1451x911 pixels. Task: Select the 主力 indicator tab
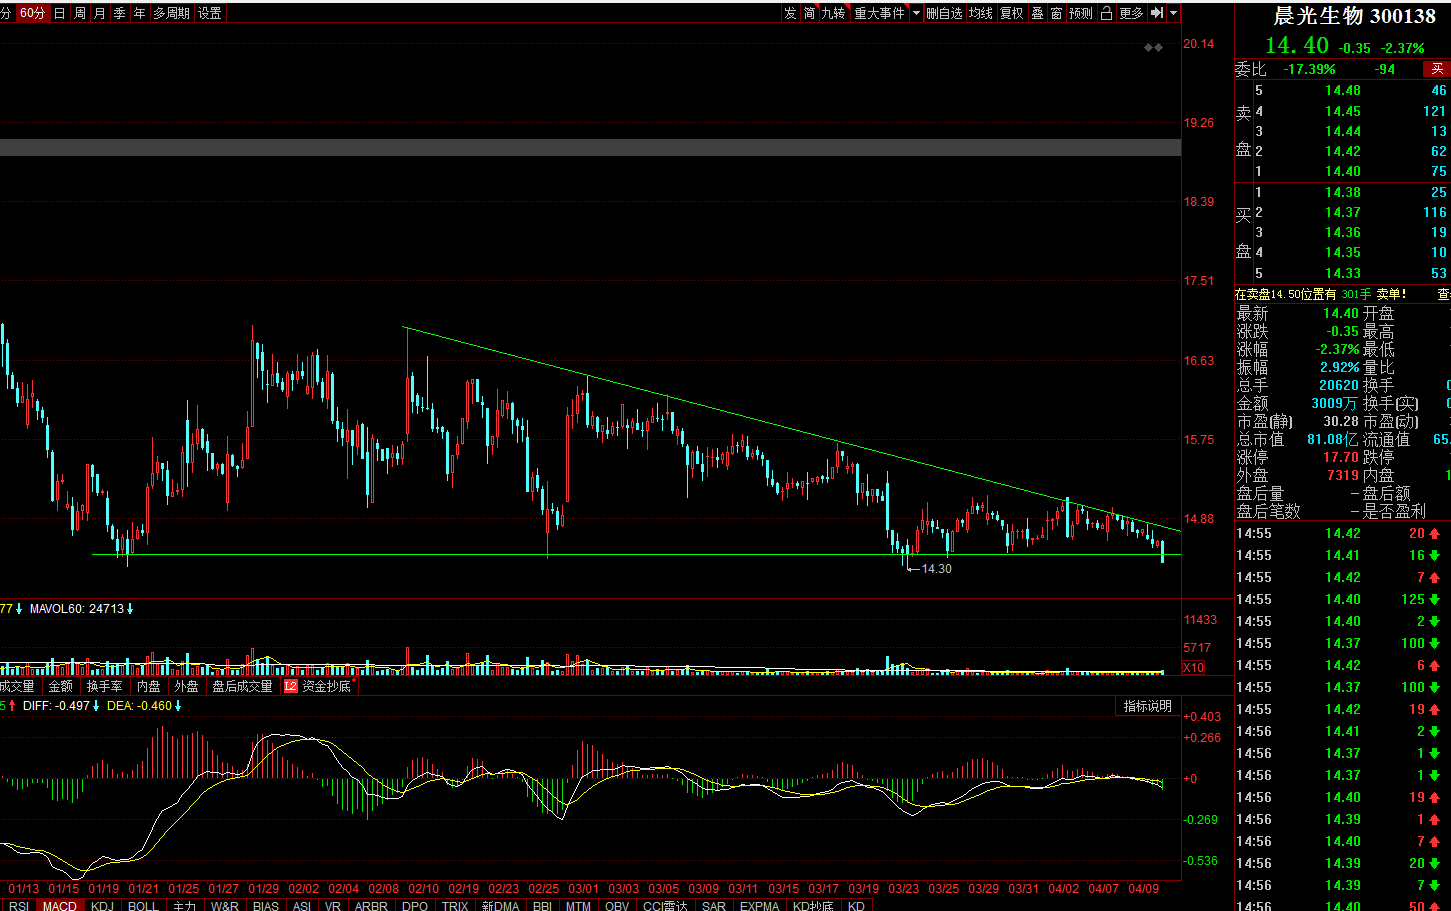click(185, 906)
